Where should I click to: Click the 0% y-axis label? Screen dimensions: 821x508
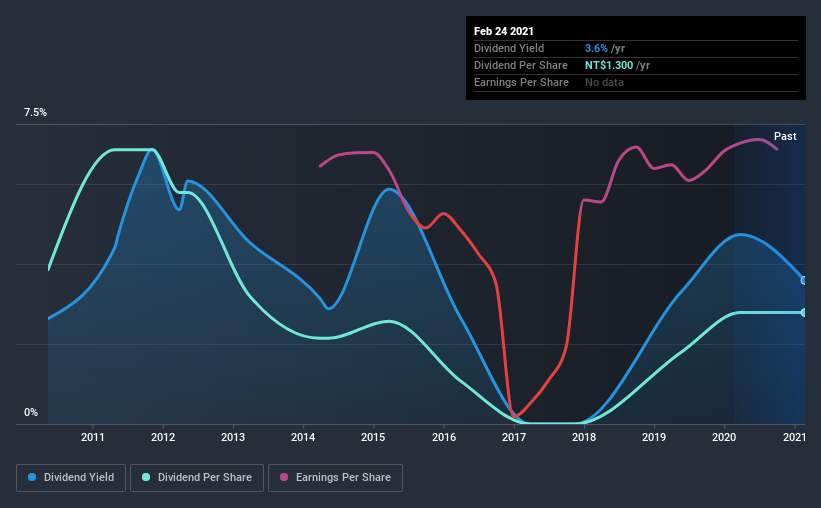pos(31,413)
